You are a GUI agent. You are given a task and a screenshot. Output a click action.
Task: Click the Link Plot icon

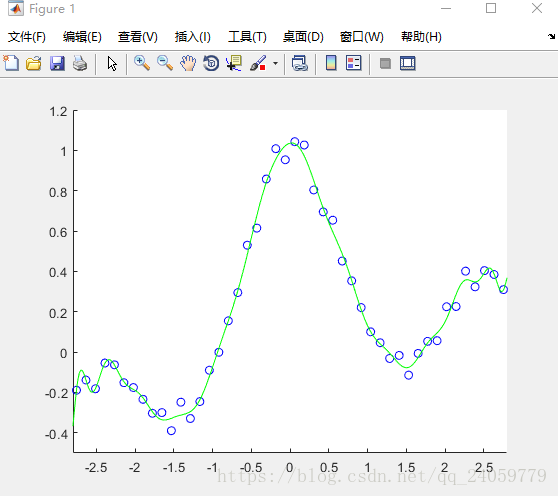click(x=300, y=64)
